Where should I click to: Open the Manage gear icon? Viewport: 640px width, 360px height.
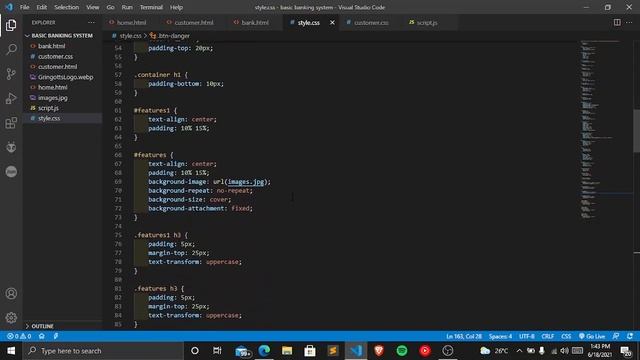coord(11,318)
